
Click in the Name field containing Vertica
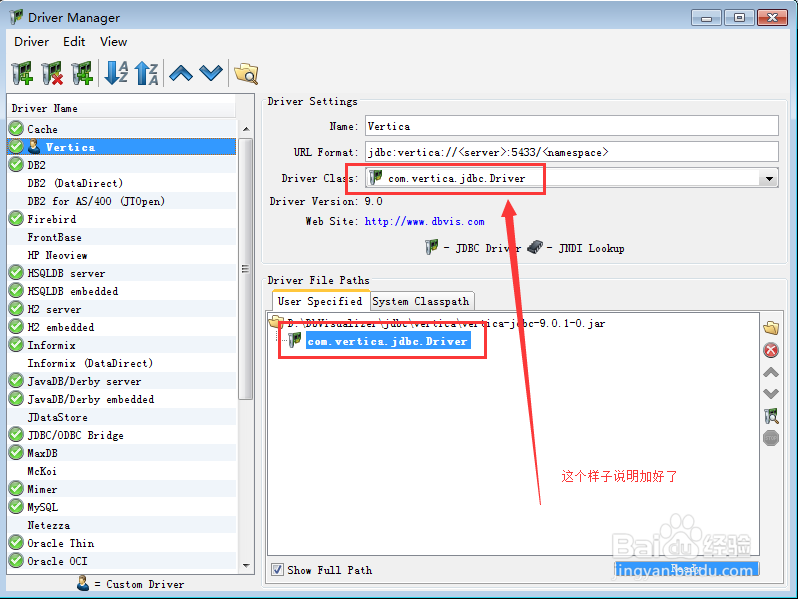572,126
